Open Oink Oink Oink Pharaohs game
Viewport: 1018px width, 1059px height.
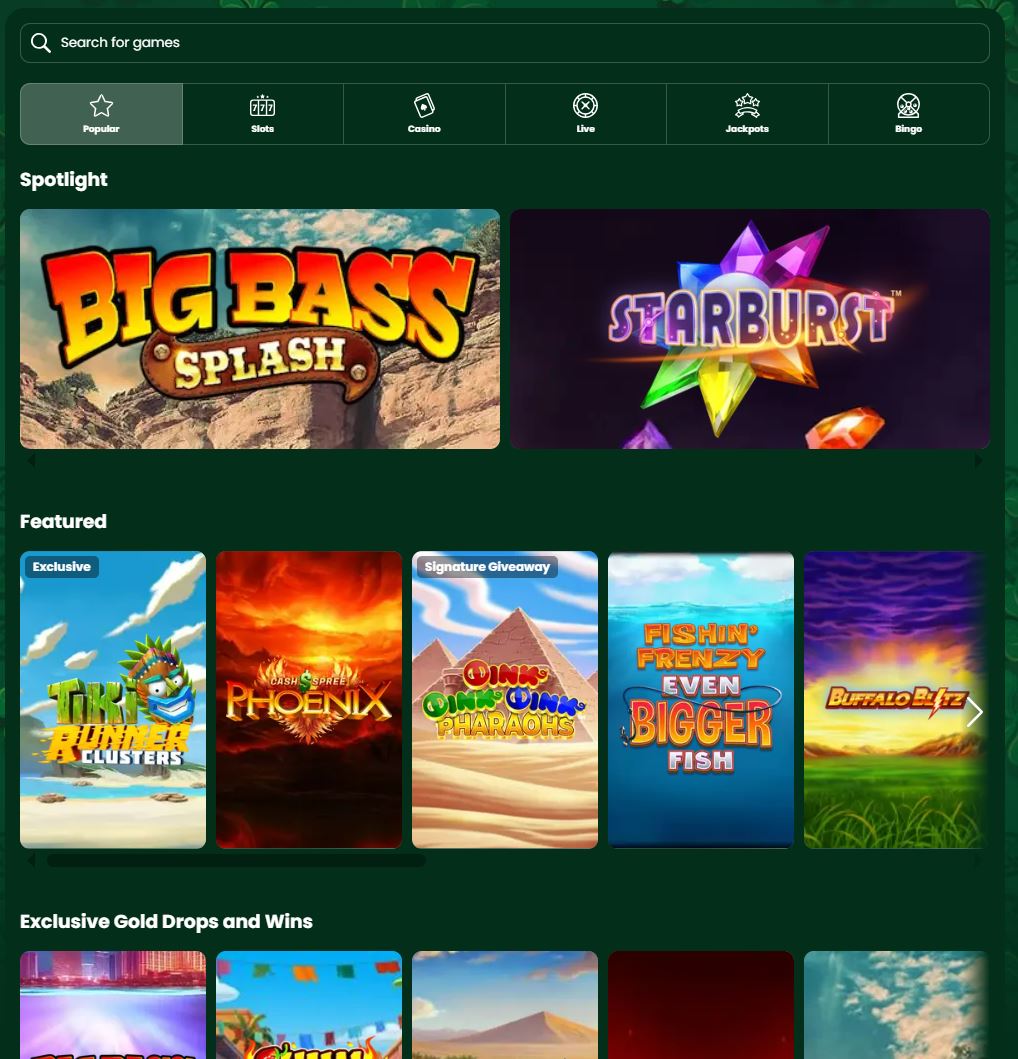click(x=505, y=700)
